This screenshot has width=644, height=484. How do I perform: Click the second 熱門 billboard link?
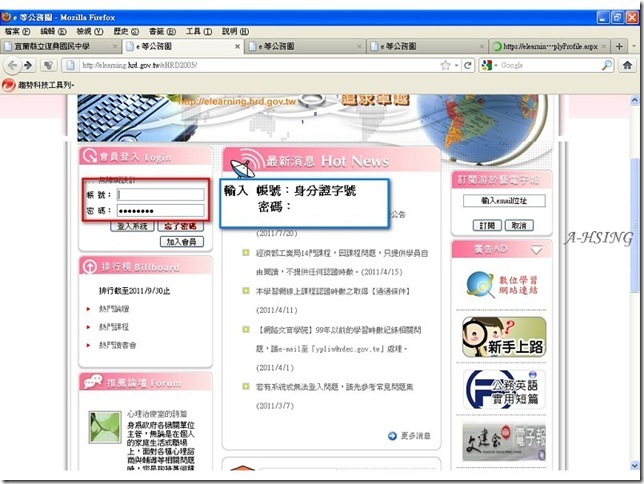[x=114, y=327]
